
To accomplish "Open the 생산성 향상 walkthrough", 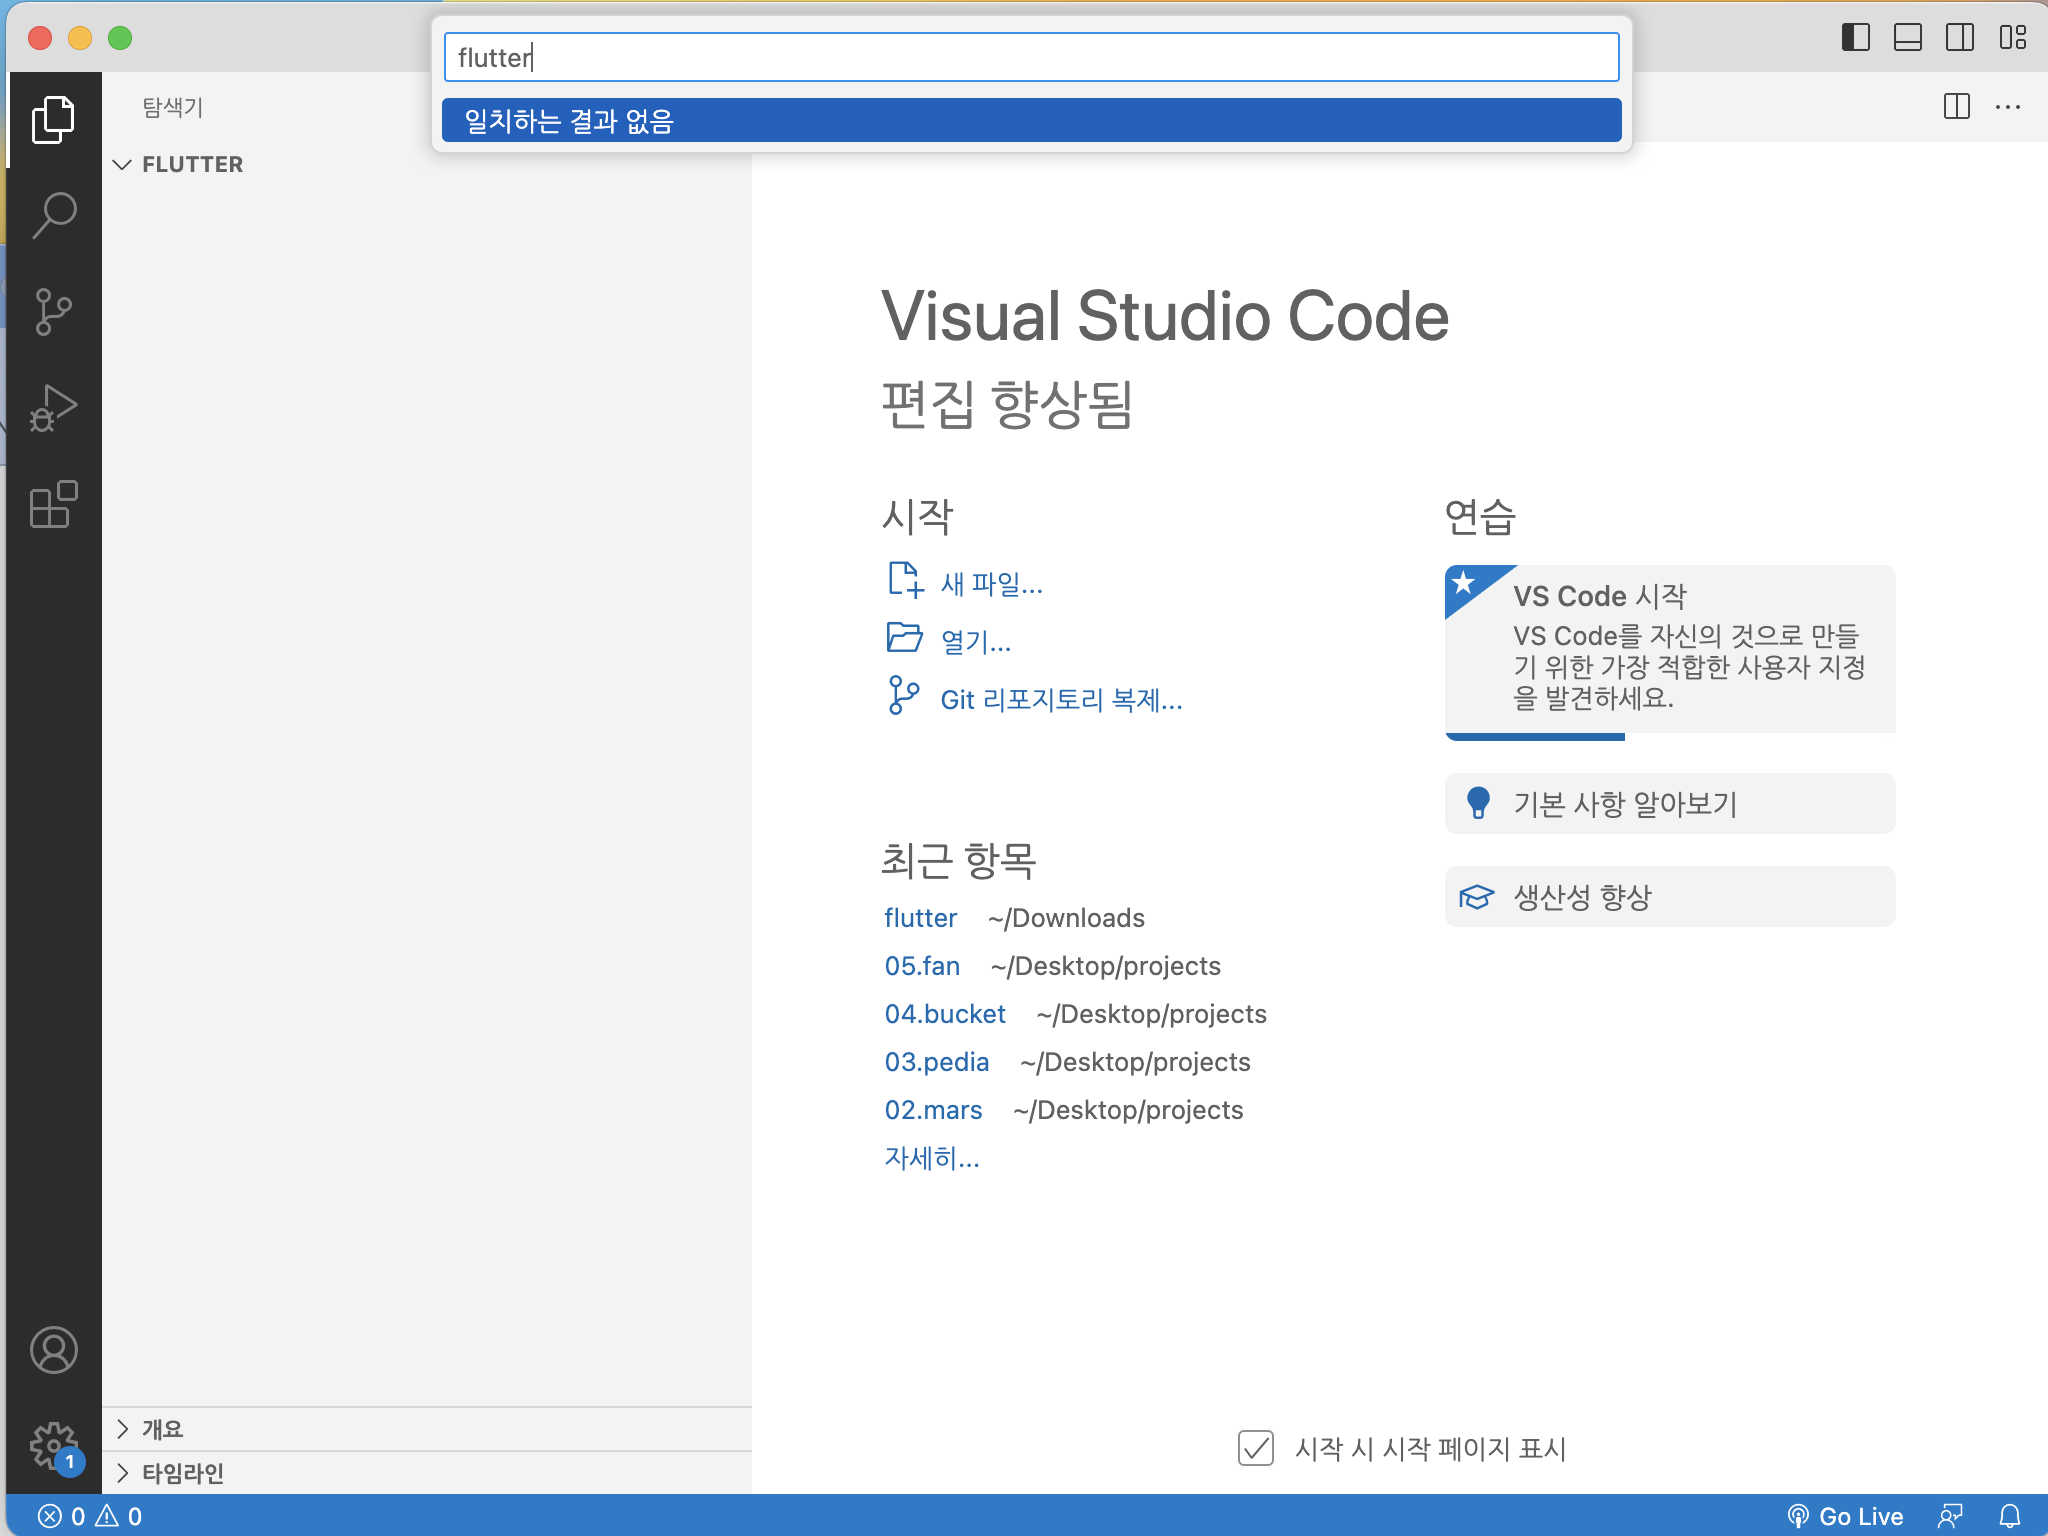I will (1670, 897).
